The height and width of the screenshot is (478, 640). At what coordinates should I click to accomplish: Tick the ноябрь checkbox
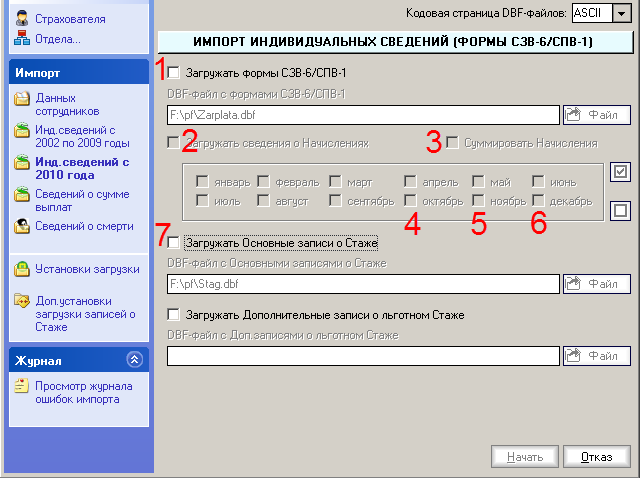tap(478, 200)
